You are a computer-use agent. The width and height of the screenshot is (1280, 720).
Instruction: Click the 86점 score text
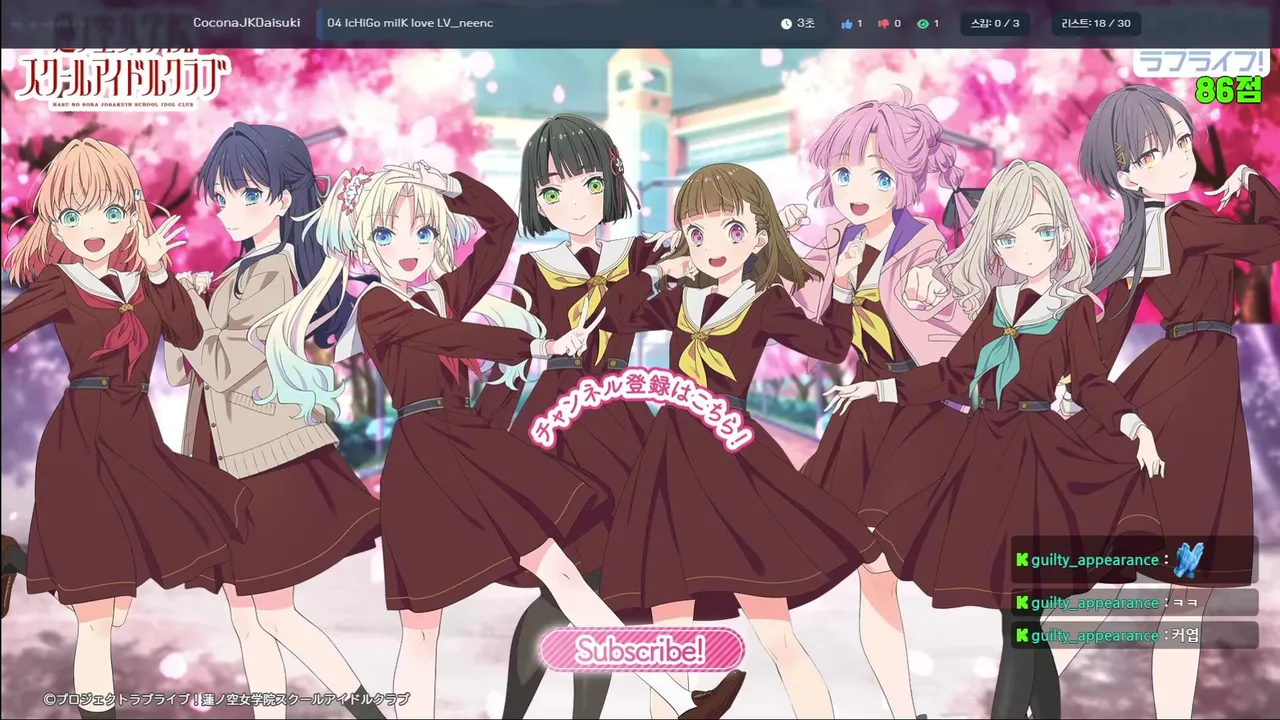(x=1230, y=90)
